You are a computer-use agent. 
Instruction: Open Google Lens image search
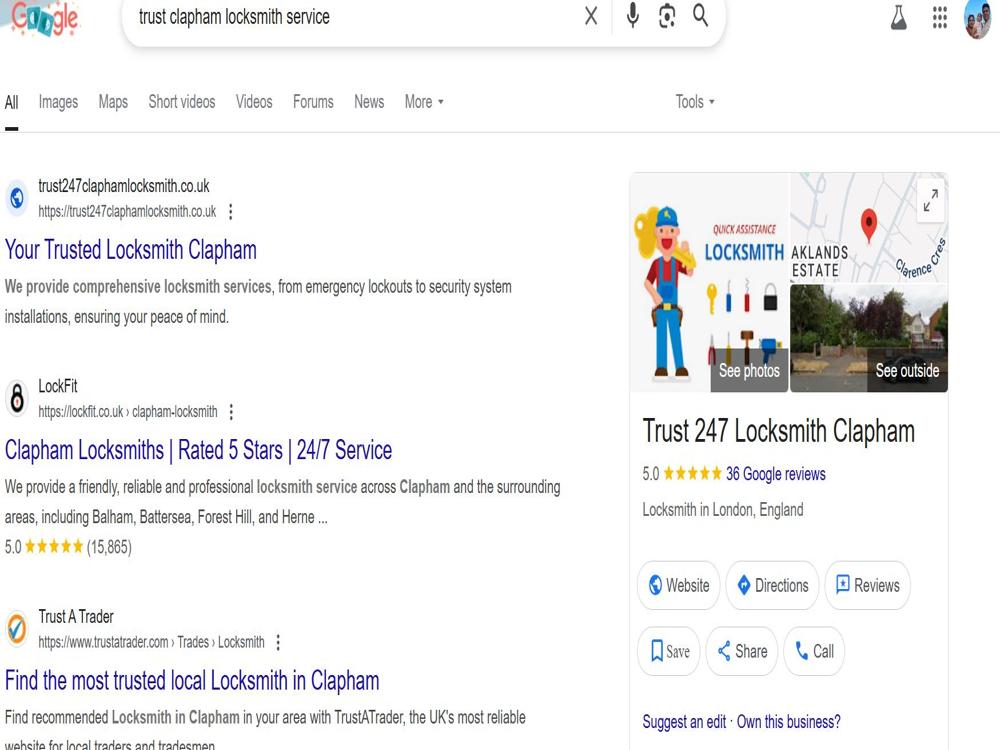(667, 16)
